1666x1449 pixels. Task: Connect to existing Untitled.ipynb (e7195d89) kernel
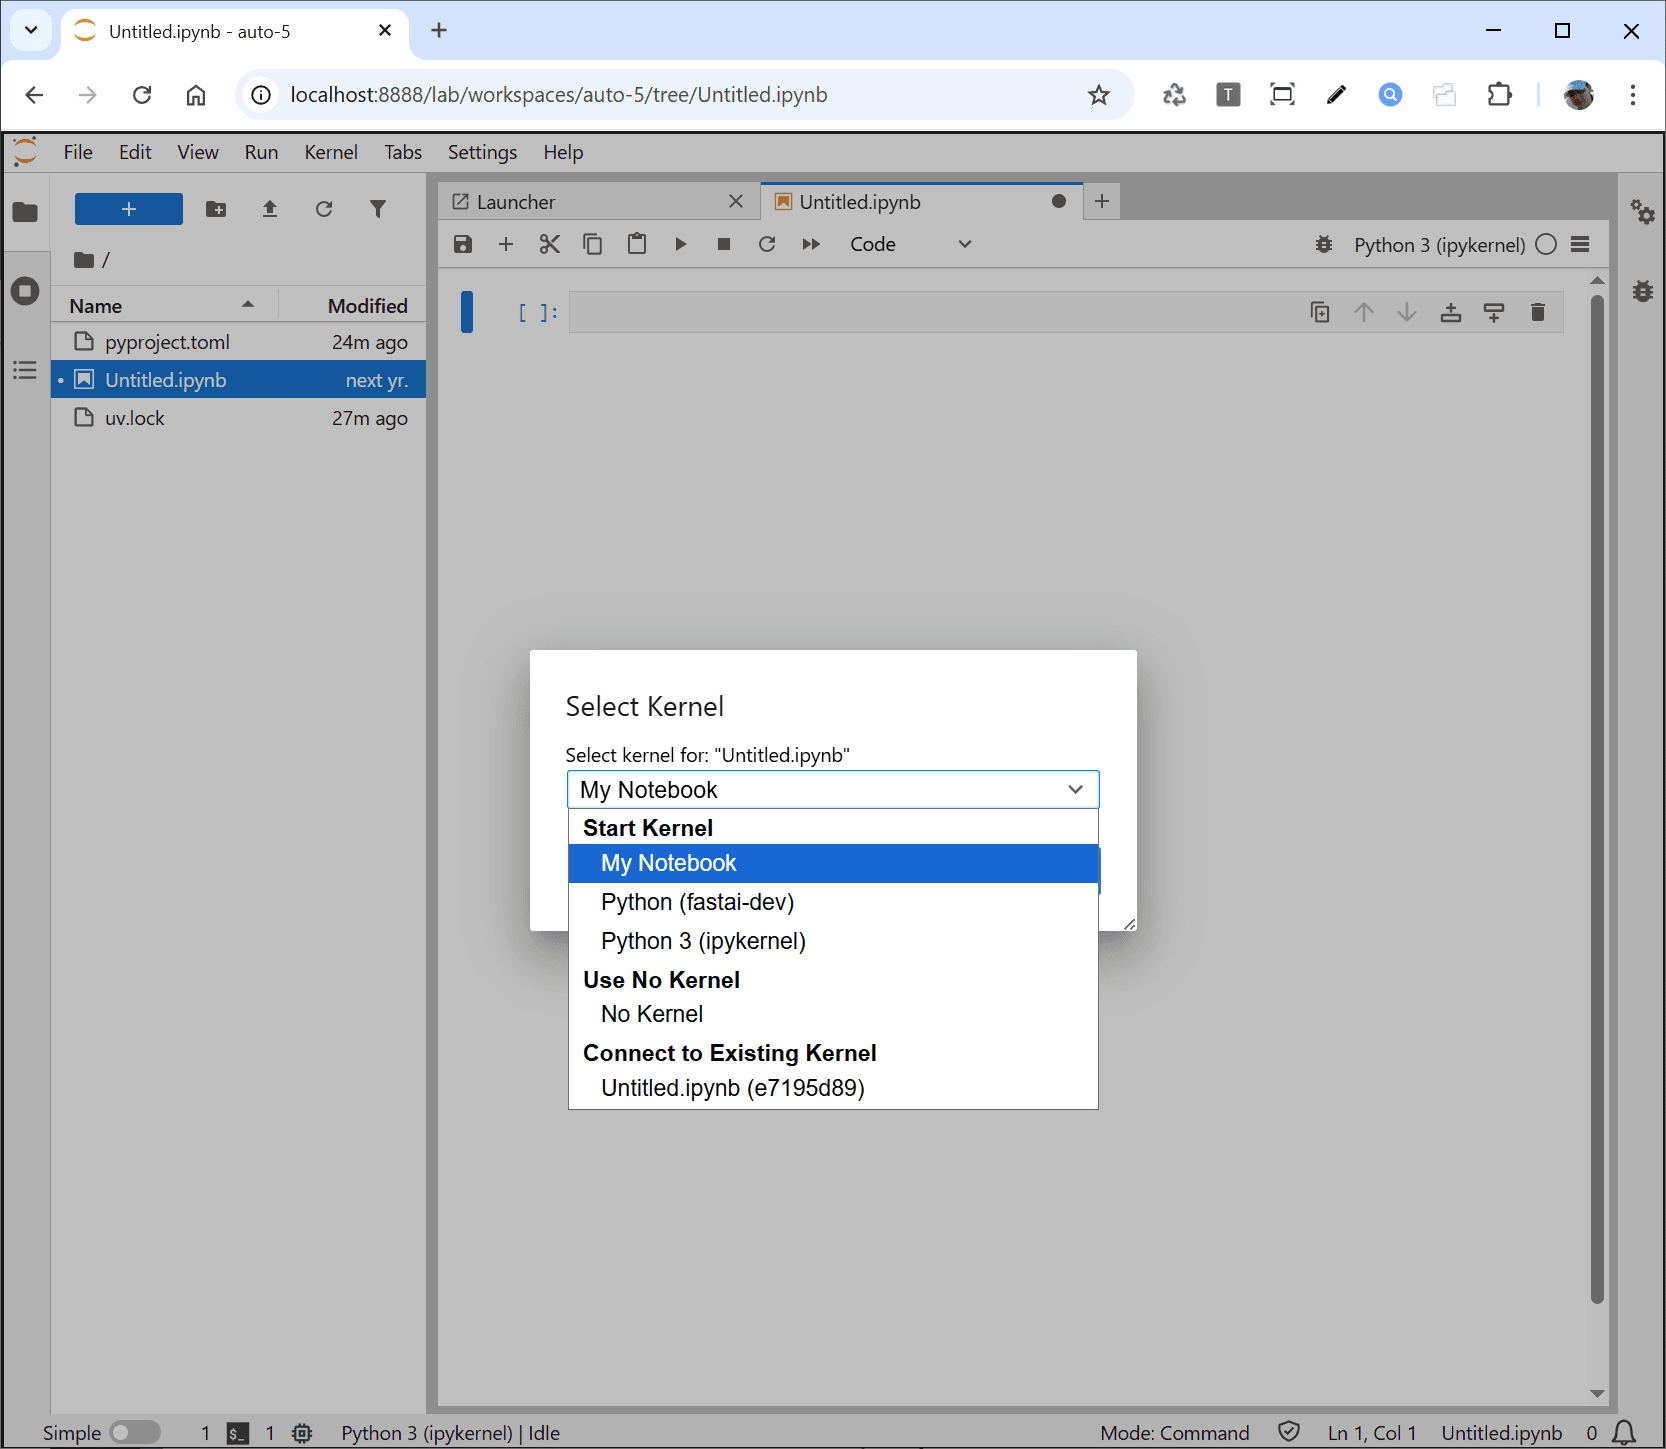(833, 1088)
